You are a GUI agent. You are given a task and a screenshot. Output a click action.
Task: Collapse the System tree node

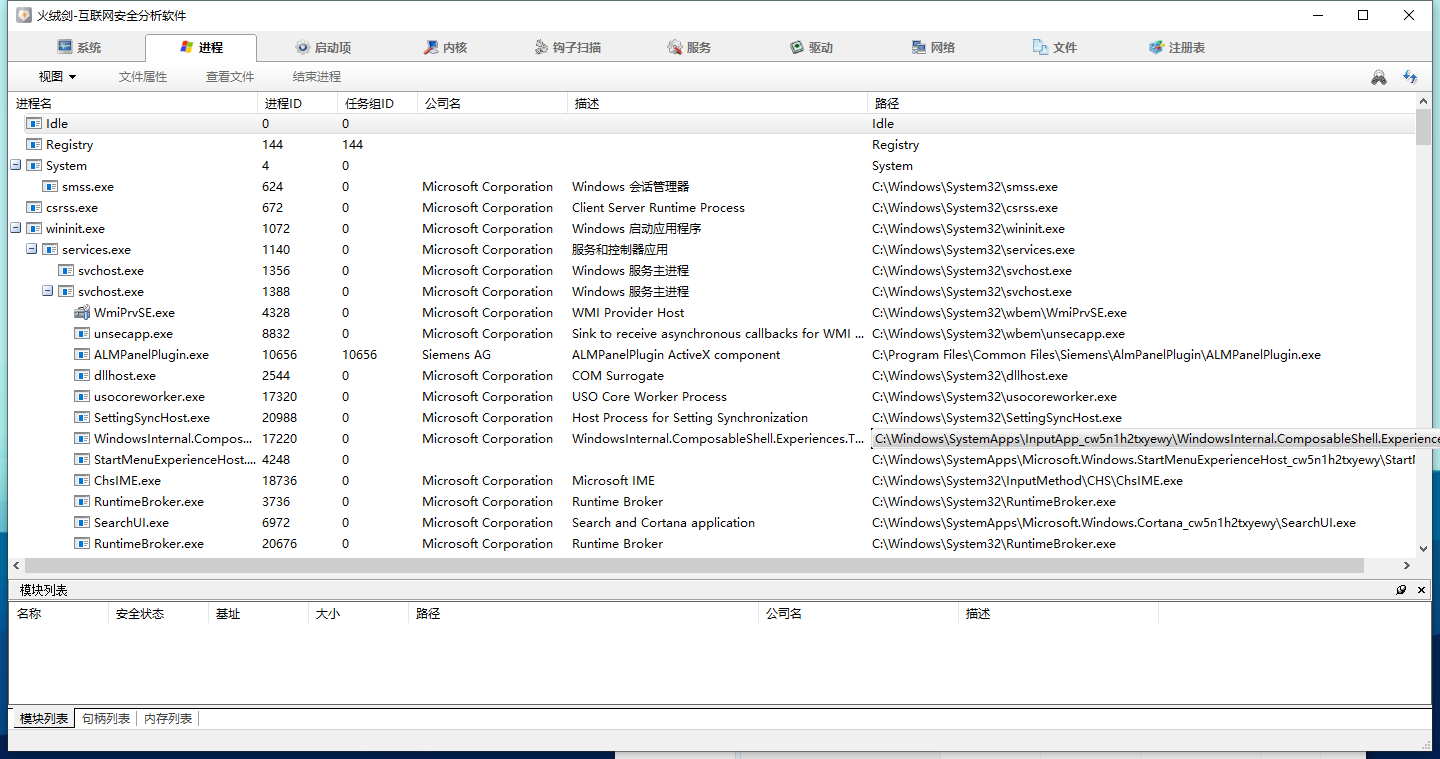point(16,166)
